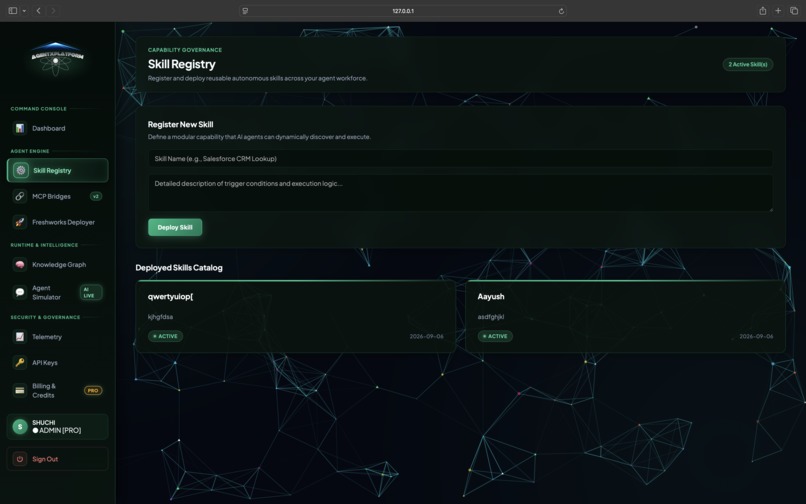The width and height of the screenshot is (806, 504).
Task: Click the 2026-09-06 date on Aayush card
Action: pyautogui.click(x=756, y=336)
